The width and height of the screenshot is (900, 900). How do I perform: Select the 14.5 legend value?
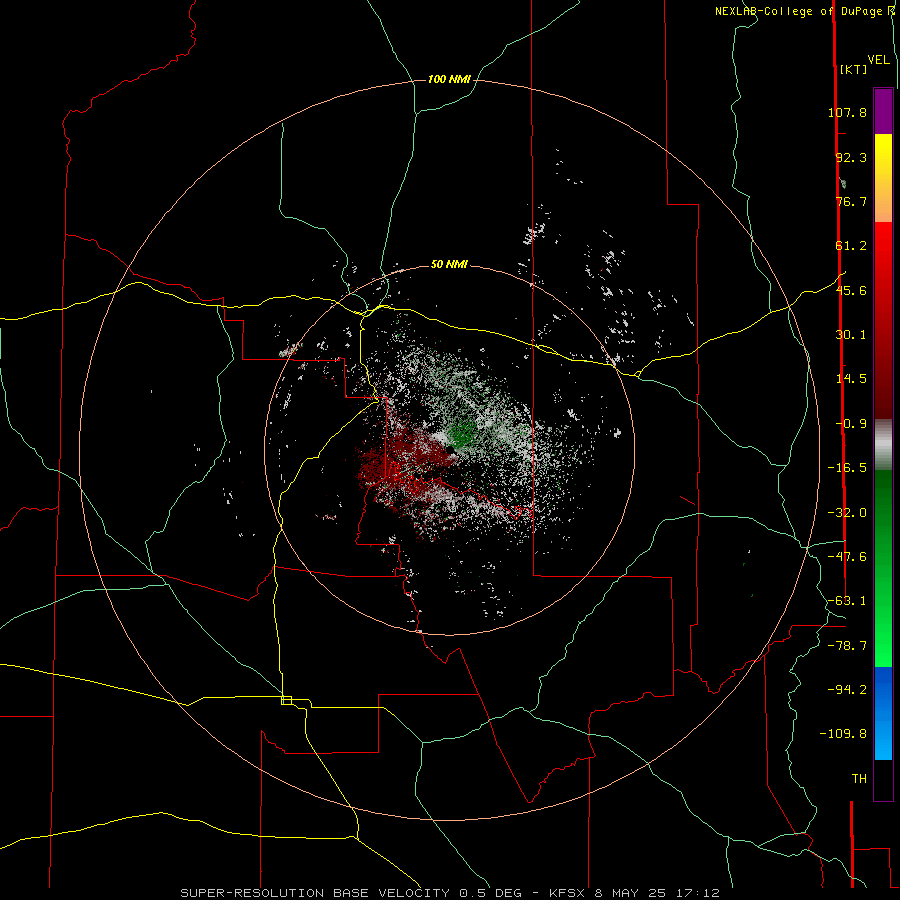851,379
